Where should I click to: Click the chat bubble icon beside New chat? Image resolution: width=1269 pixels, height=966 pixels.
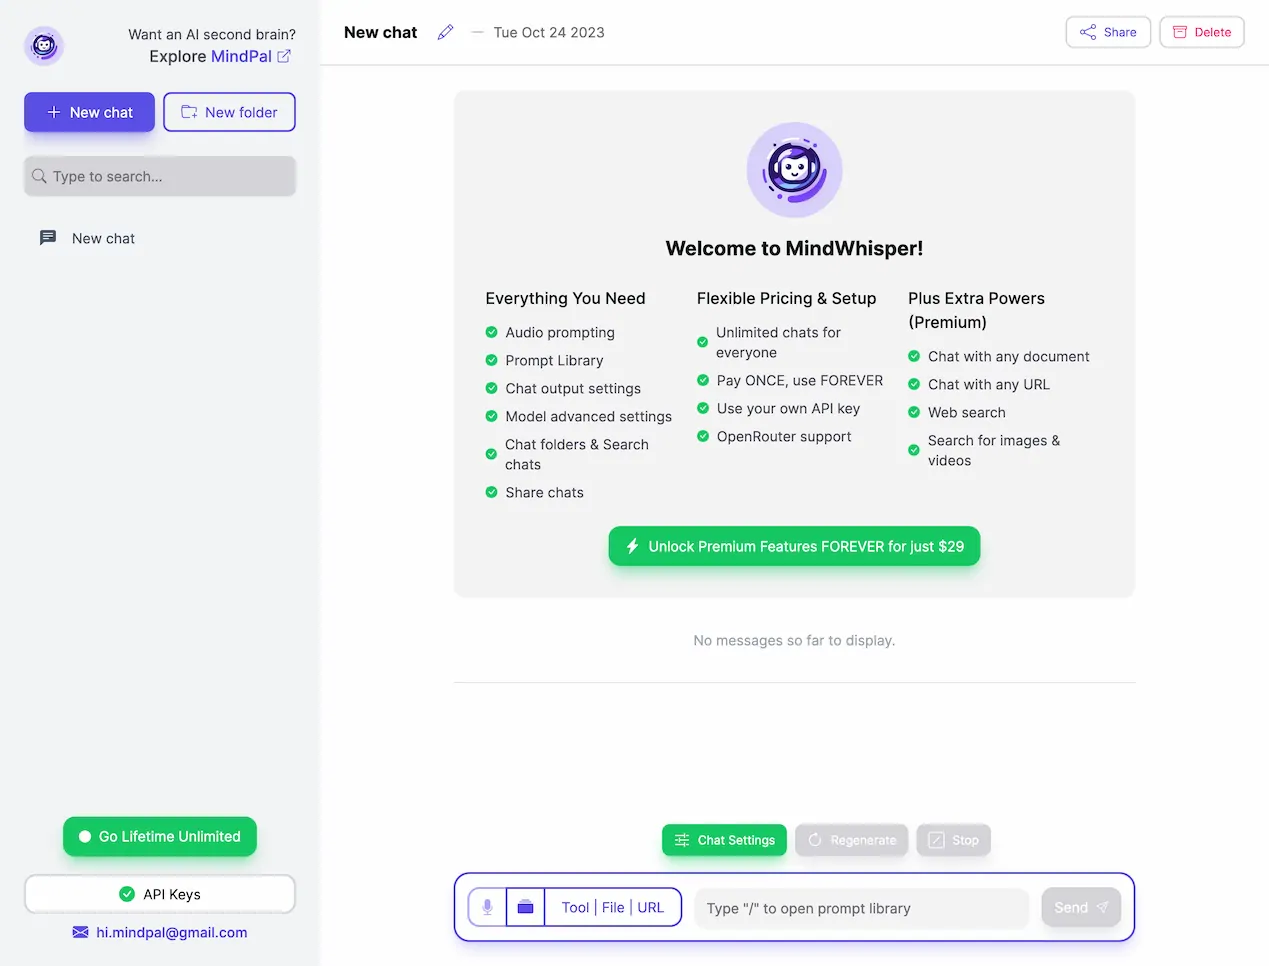click(47, 238)
